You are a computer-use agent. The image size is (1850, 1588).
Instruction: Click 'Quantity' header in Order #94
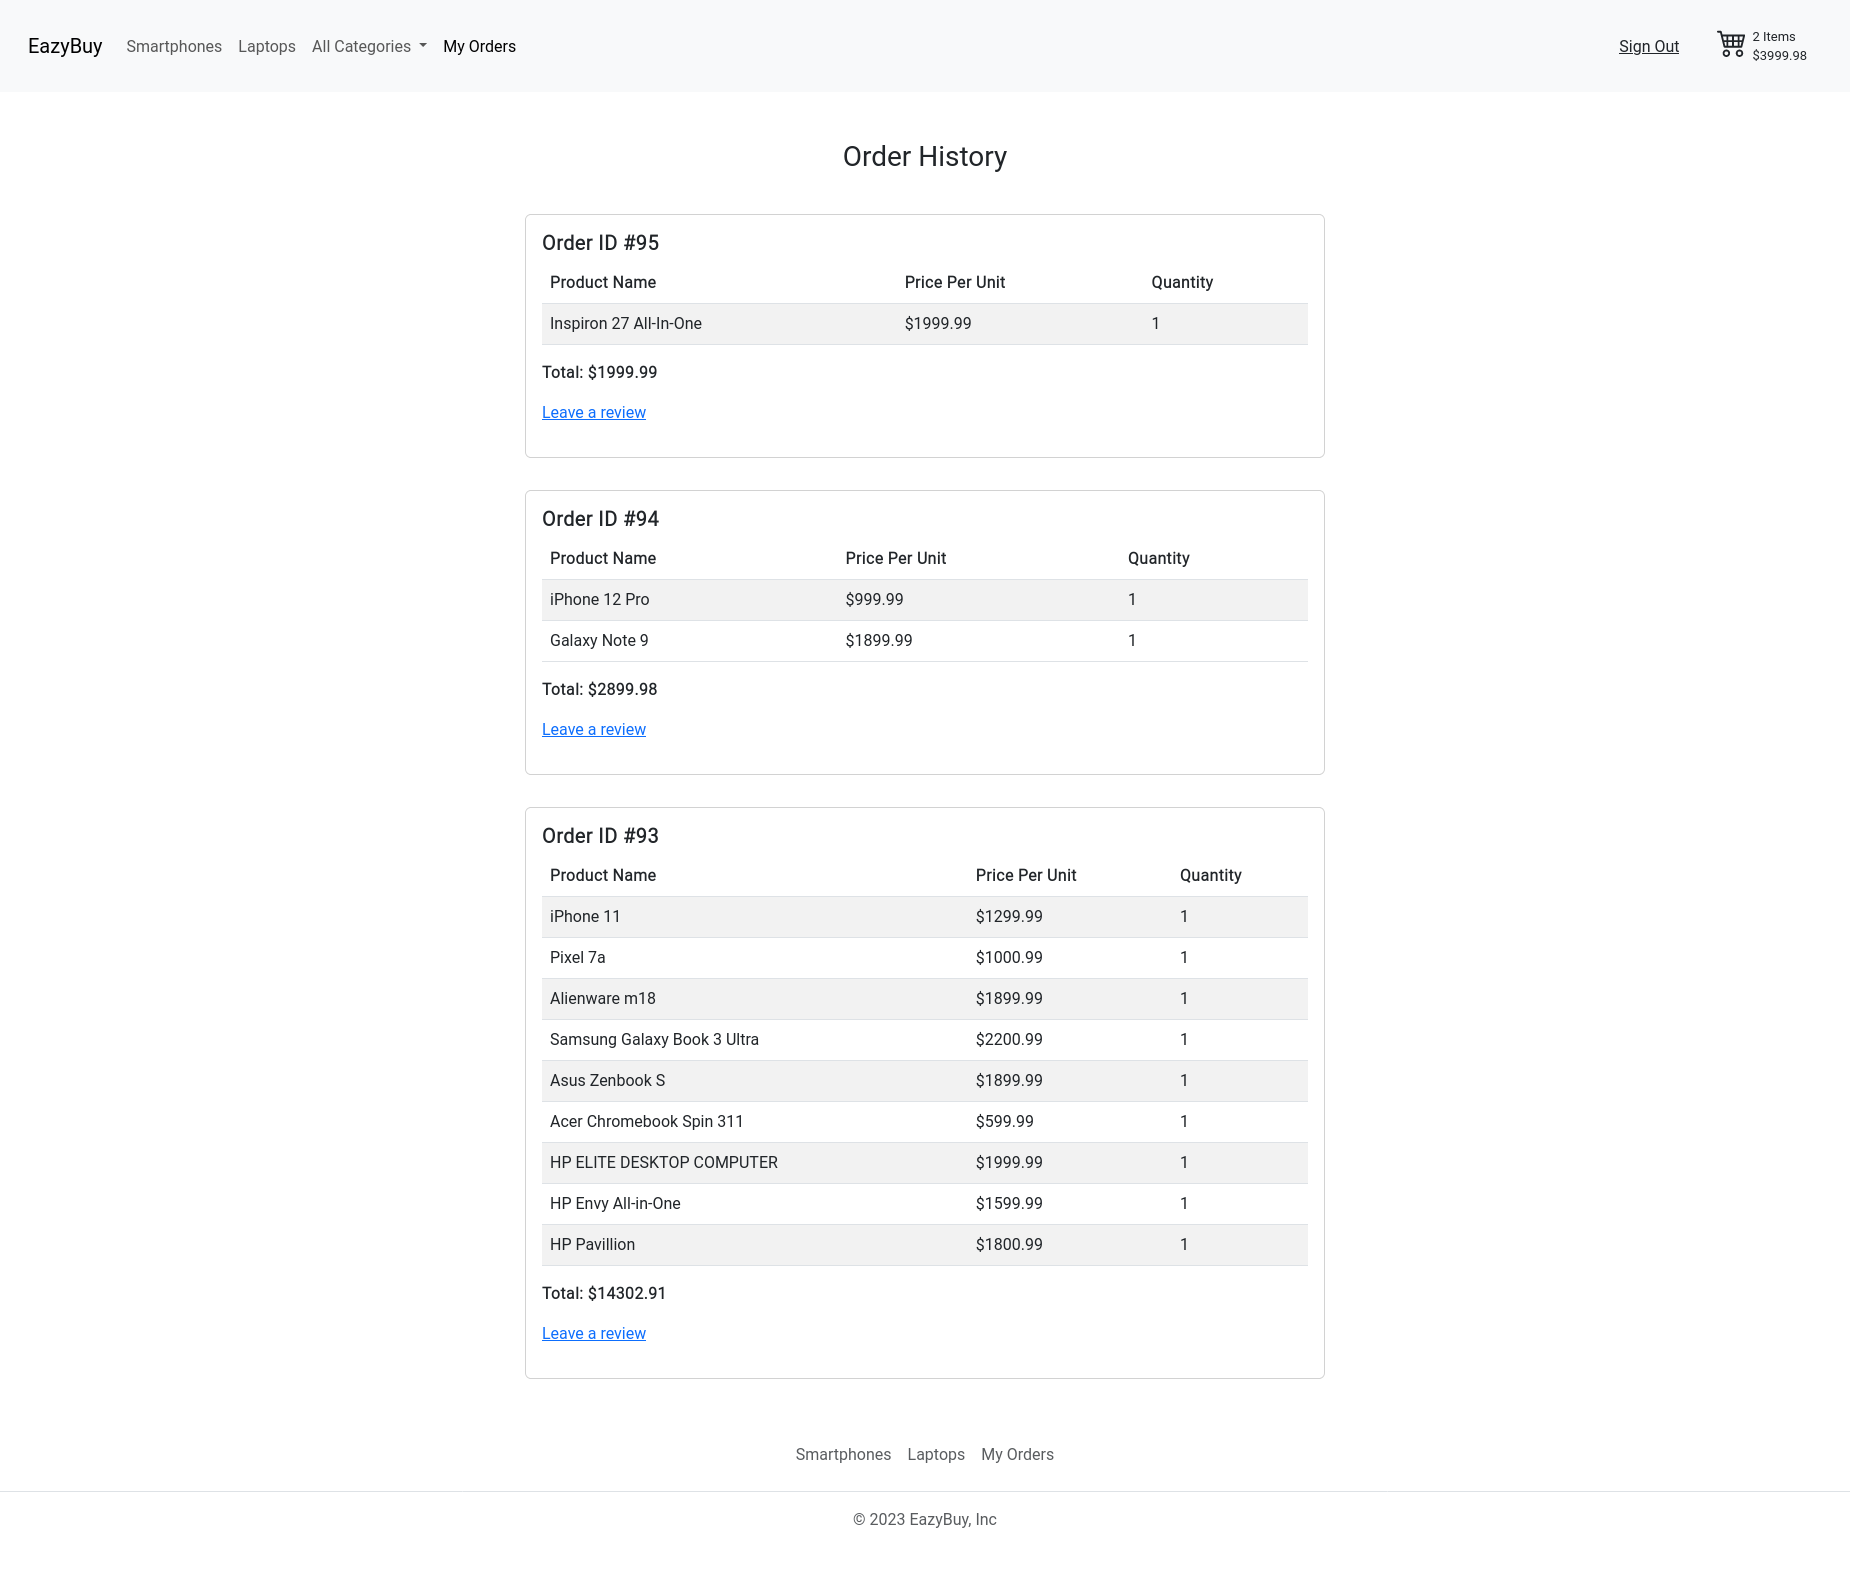point(1159,559)
